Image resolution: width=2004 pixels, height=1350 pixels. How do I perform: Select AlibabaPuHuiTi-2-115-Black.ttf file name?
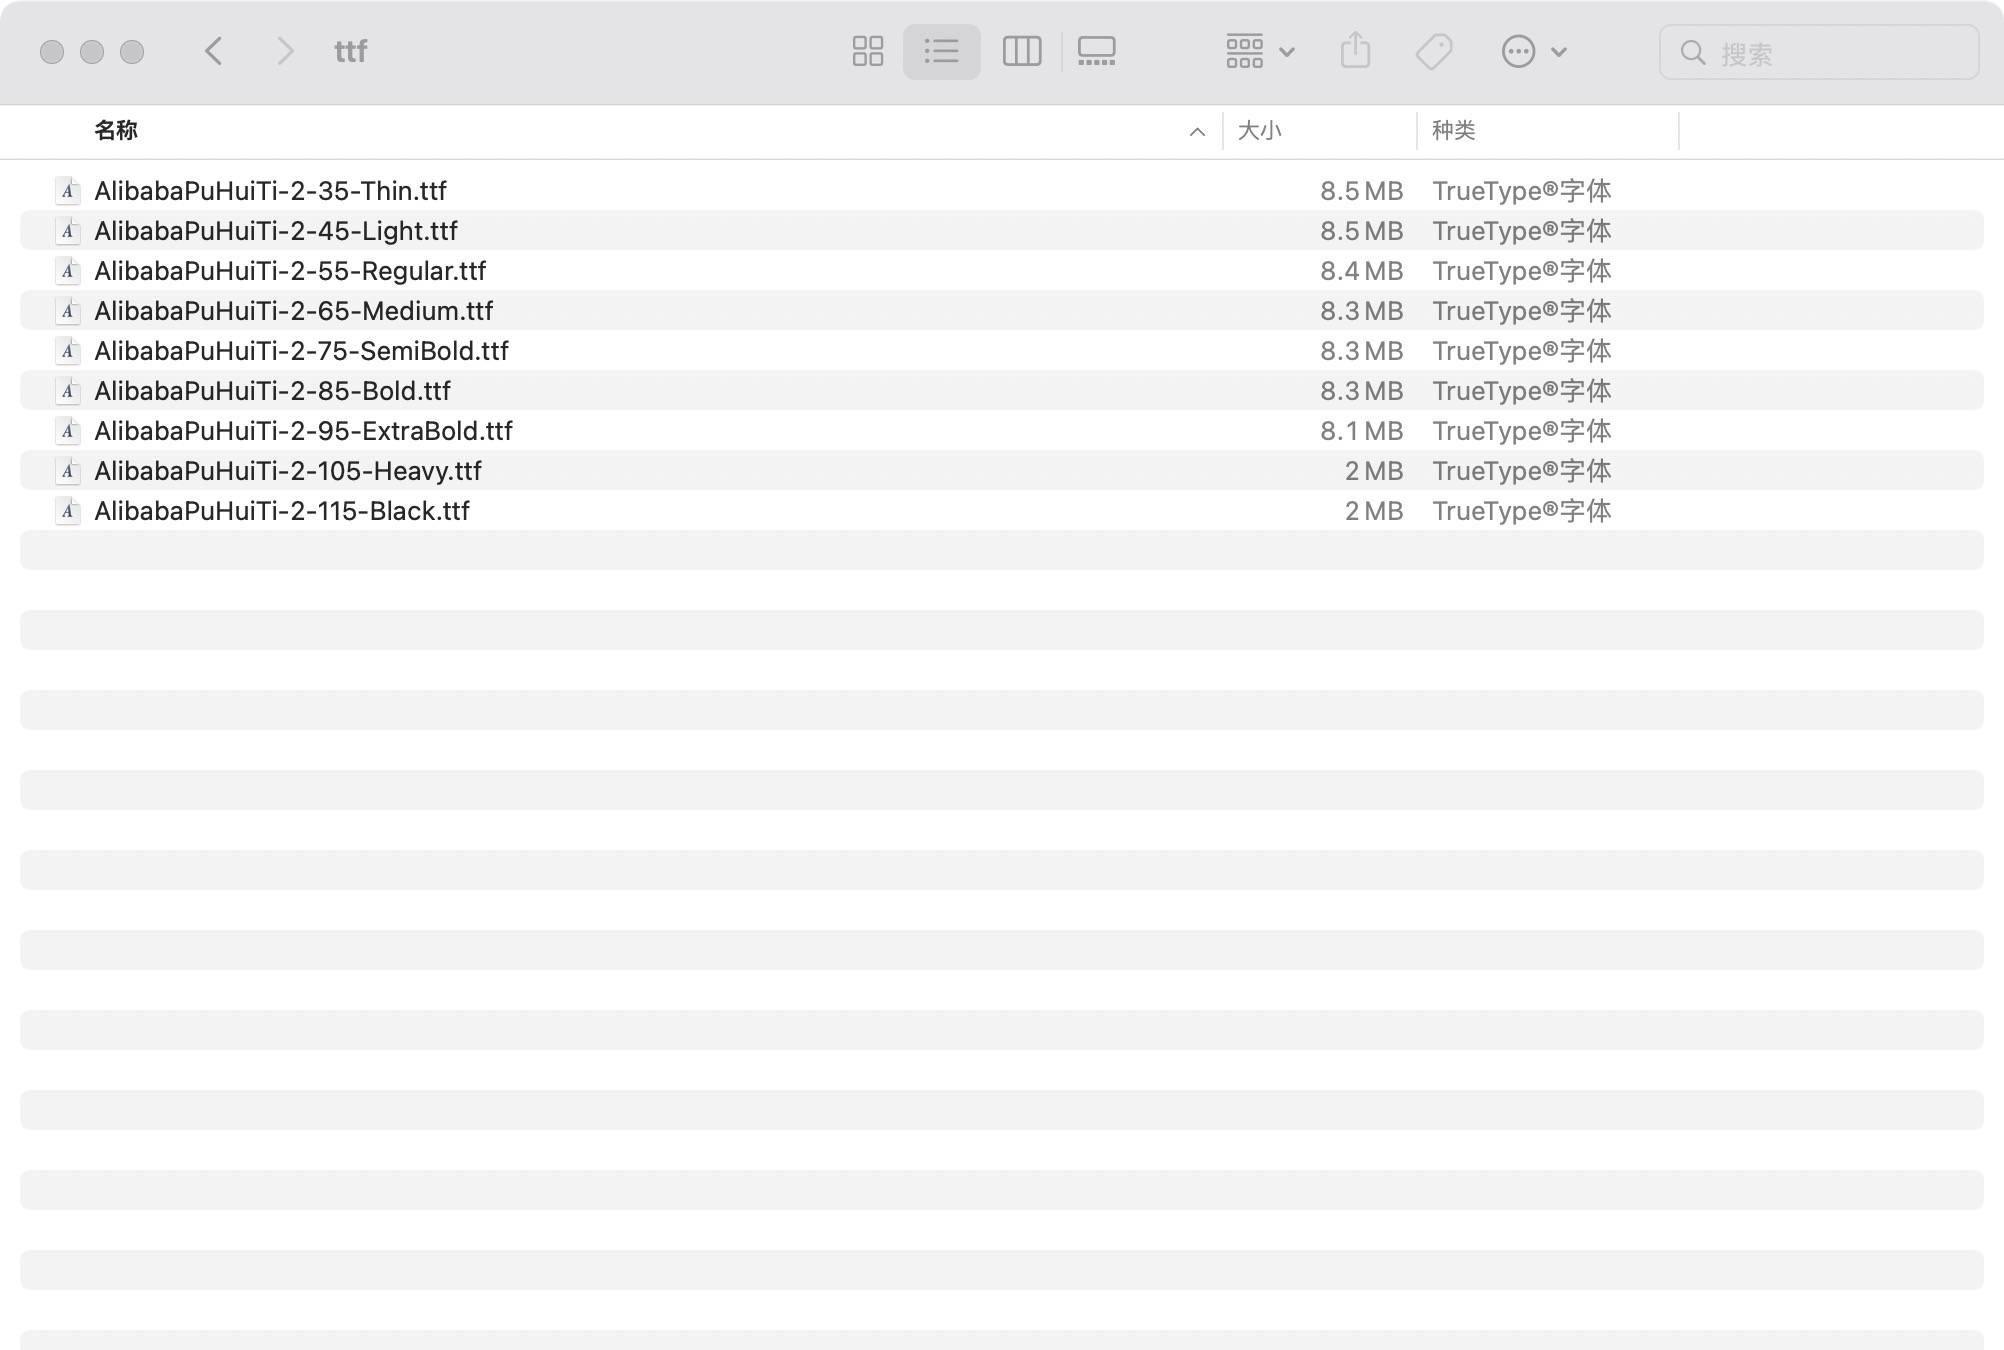(x=282, y=510)
